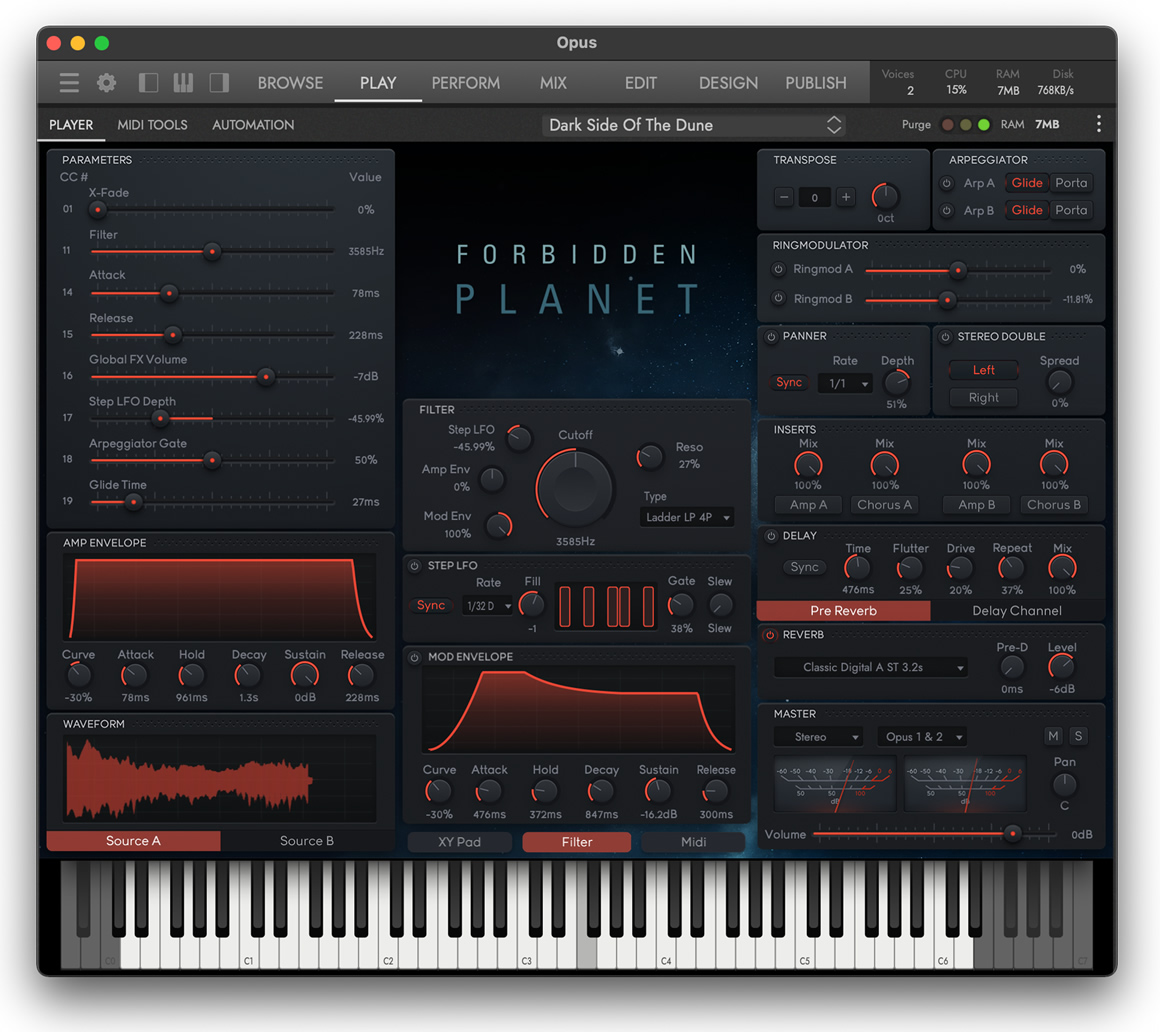
Task: Open the Master Opus 1 & 2 output dropdown
Action: click(923, 737)
